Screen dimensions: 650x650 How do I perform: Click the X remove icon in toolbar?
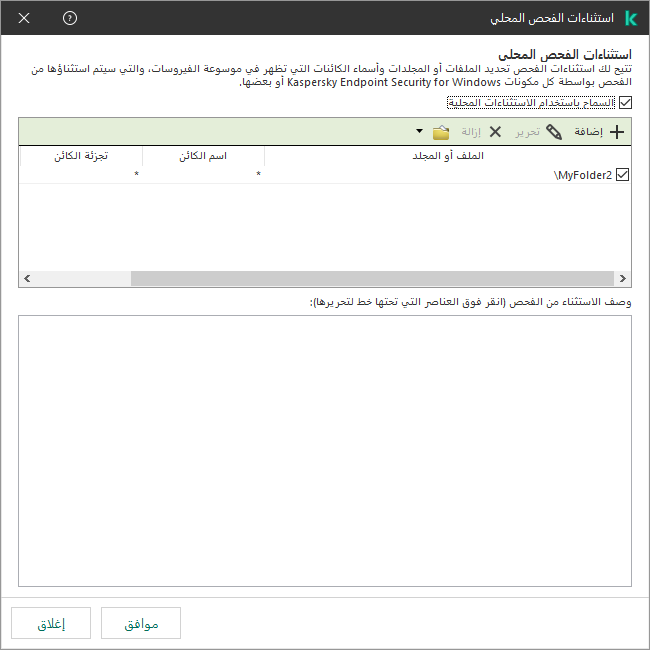(495, 132)
